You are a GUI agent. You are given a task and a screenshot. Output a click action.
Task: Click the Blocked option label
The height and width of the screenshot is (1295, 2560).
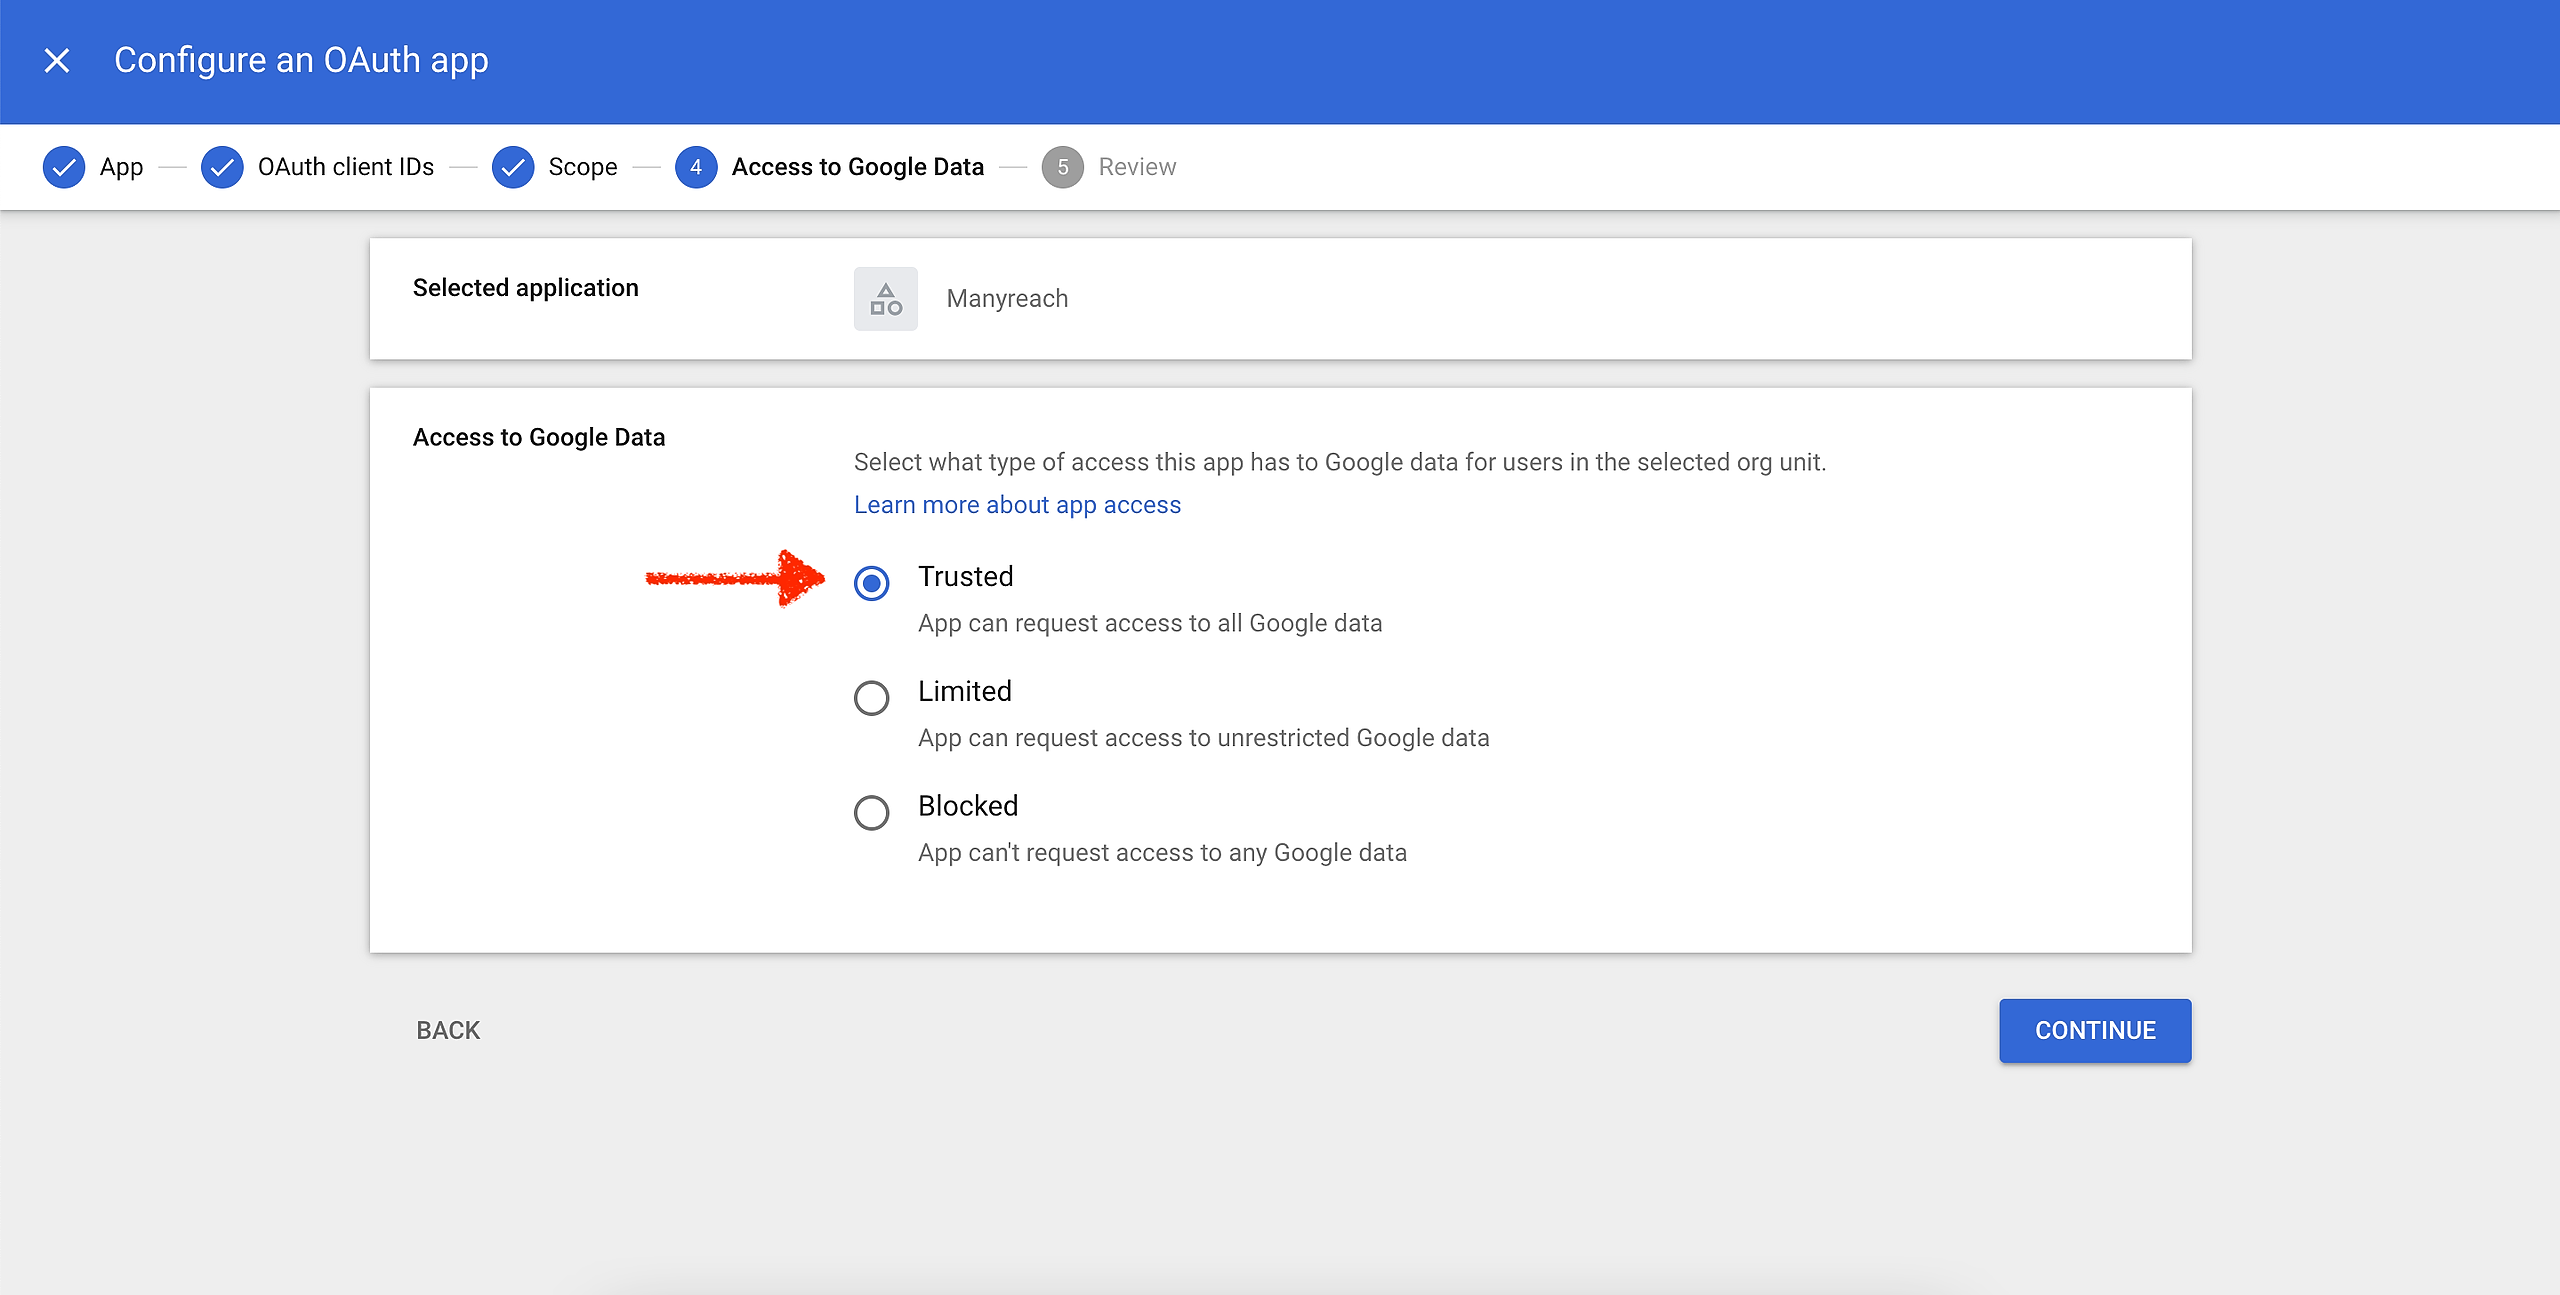tap(968, 806)
